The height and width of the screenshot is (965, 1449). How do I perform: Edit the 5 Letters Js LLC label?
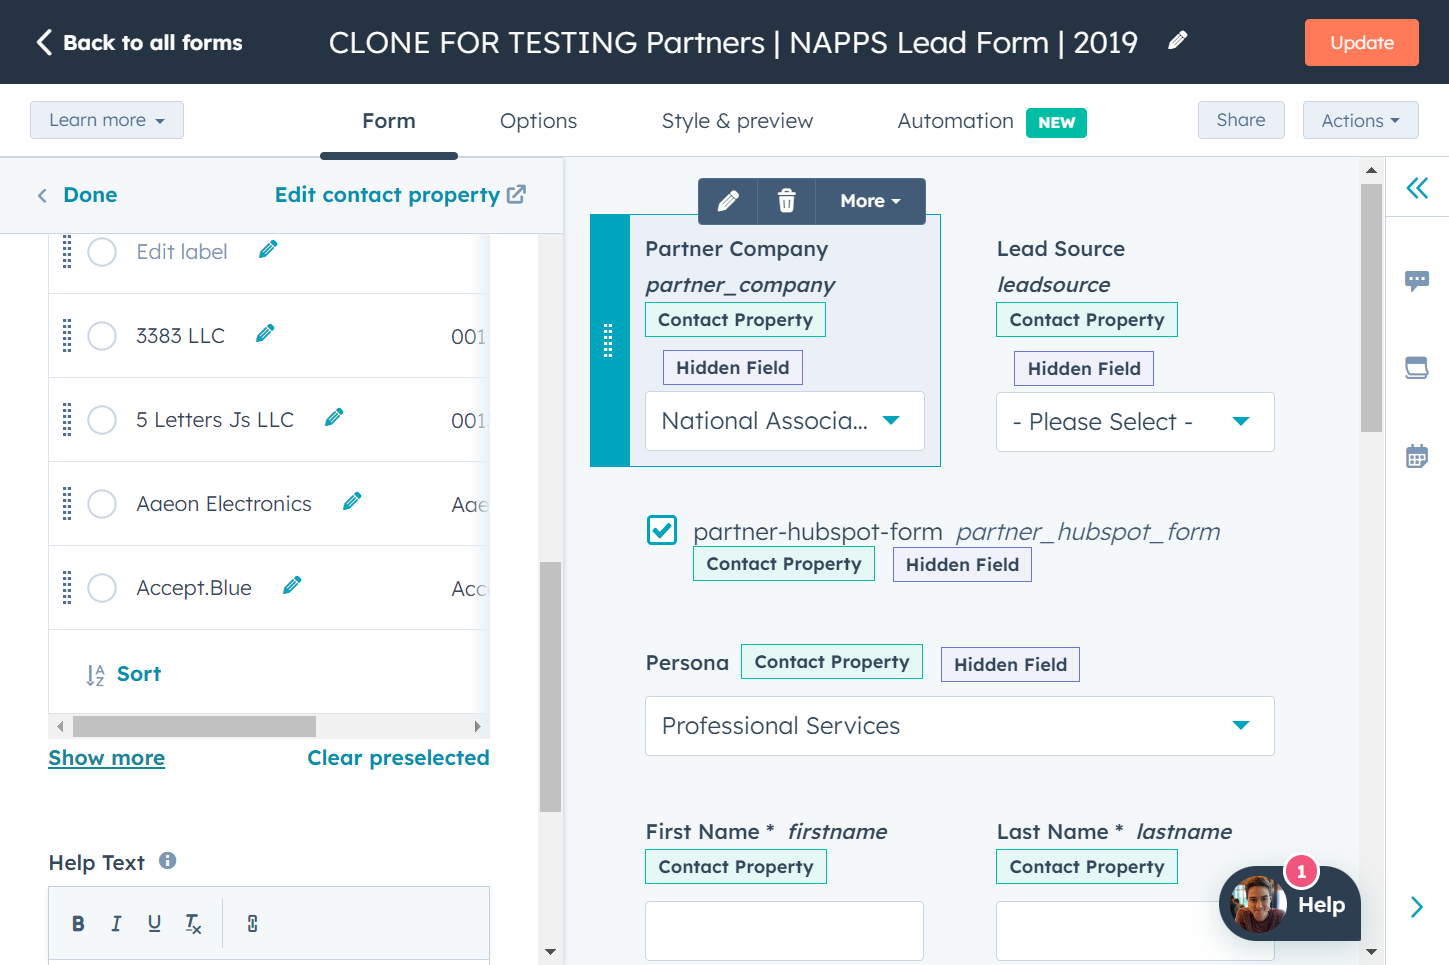(334, 417)
